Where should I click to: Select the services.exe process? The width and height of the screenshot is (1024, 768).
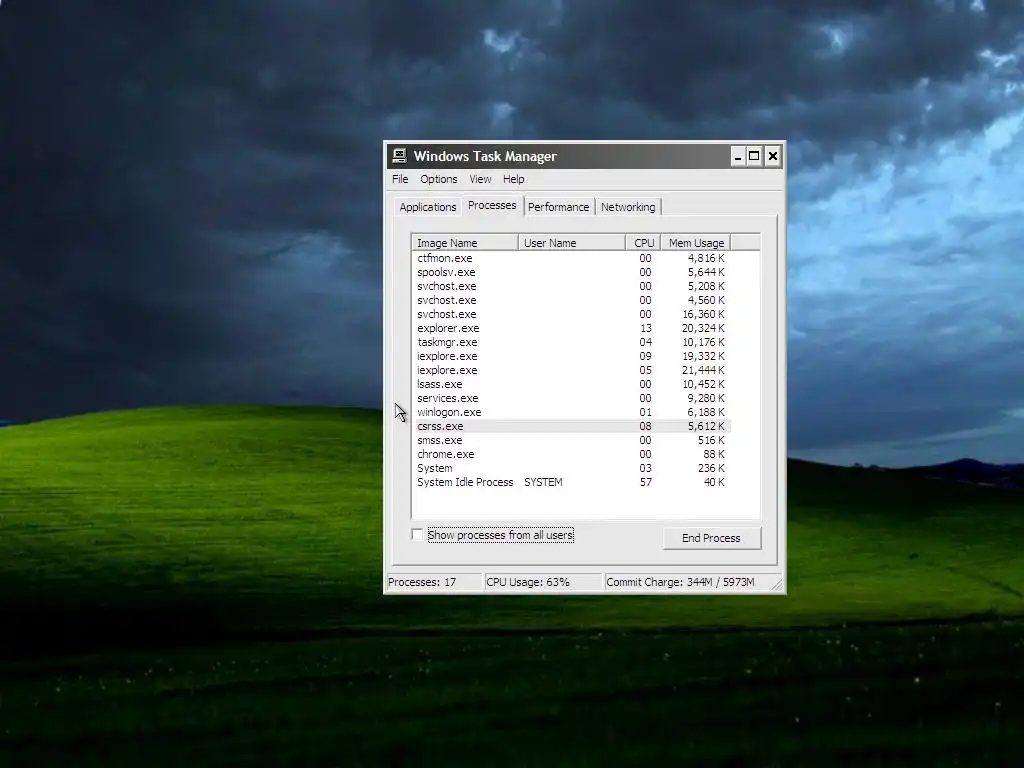coord(572,398)
